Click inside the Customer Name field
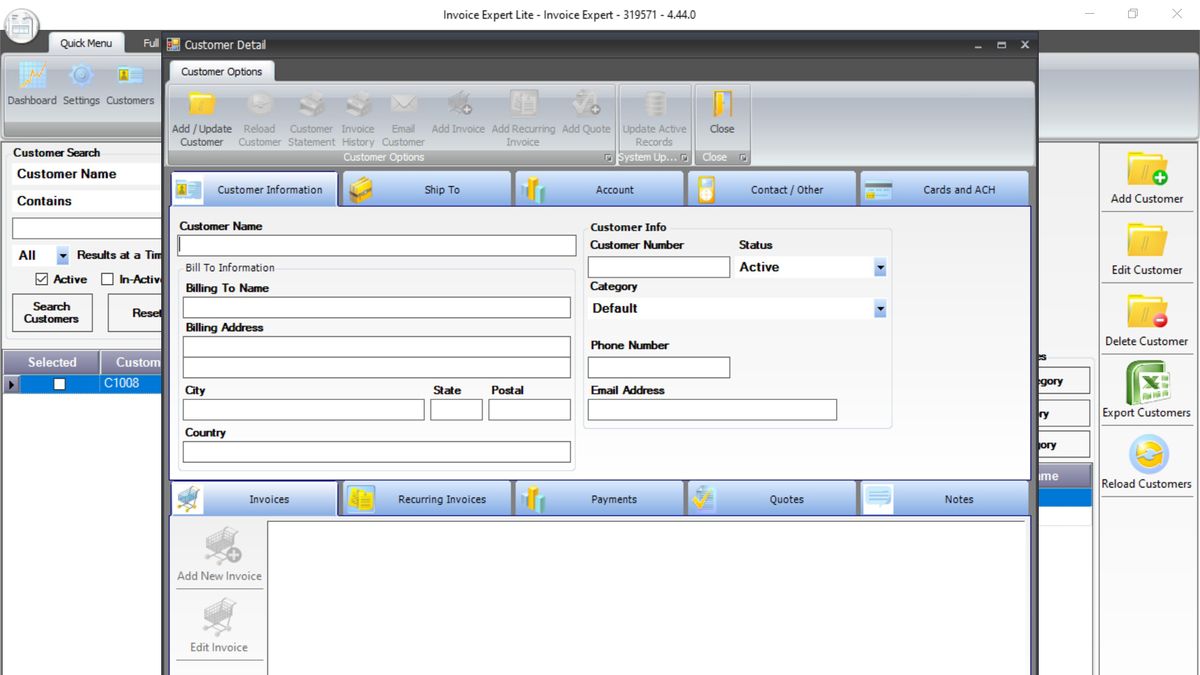Screen dimensions: 1200x675 377,245
